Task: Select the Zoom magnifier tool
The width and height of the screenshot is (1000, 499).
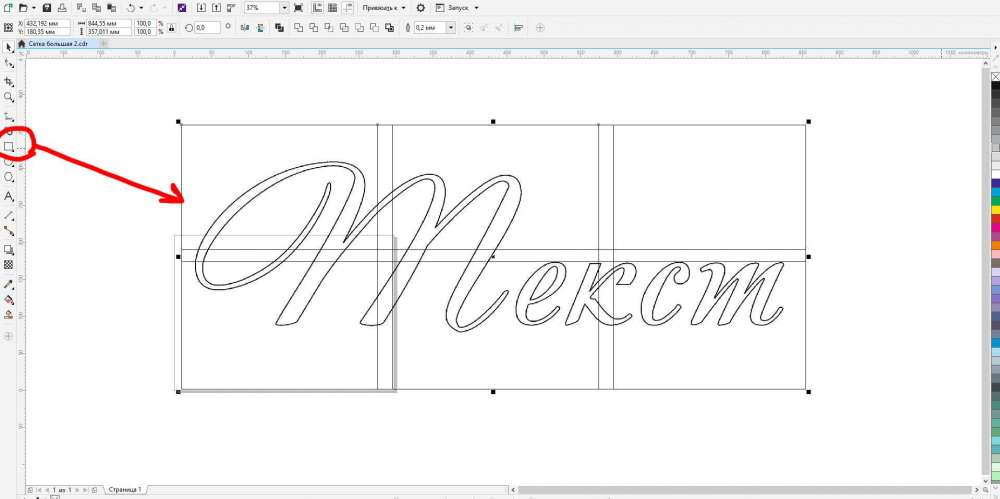Action: (x=9, y=97)
